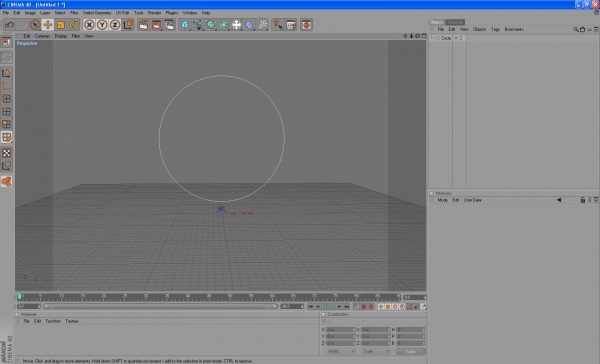This screenshot has width=600, height=364.
Task: Go to the animation start
Action: coord(310,307)
